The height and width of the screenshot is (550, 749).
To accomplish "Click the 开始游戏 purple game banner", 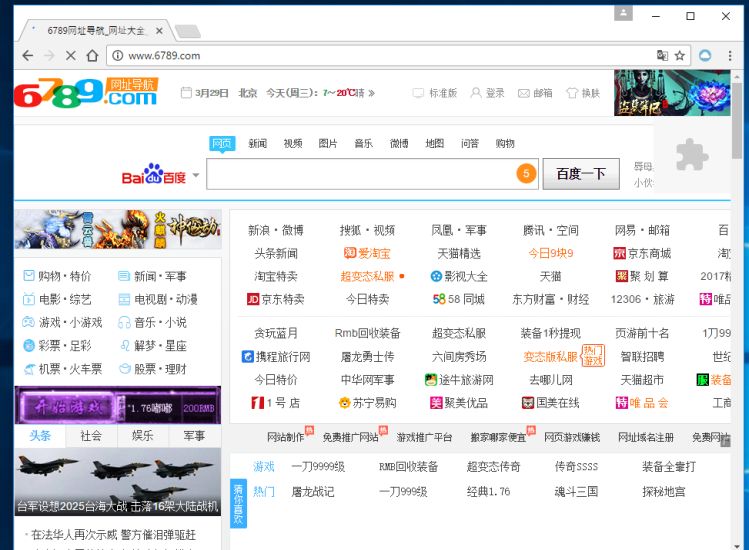I will tap(118, 406).
